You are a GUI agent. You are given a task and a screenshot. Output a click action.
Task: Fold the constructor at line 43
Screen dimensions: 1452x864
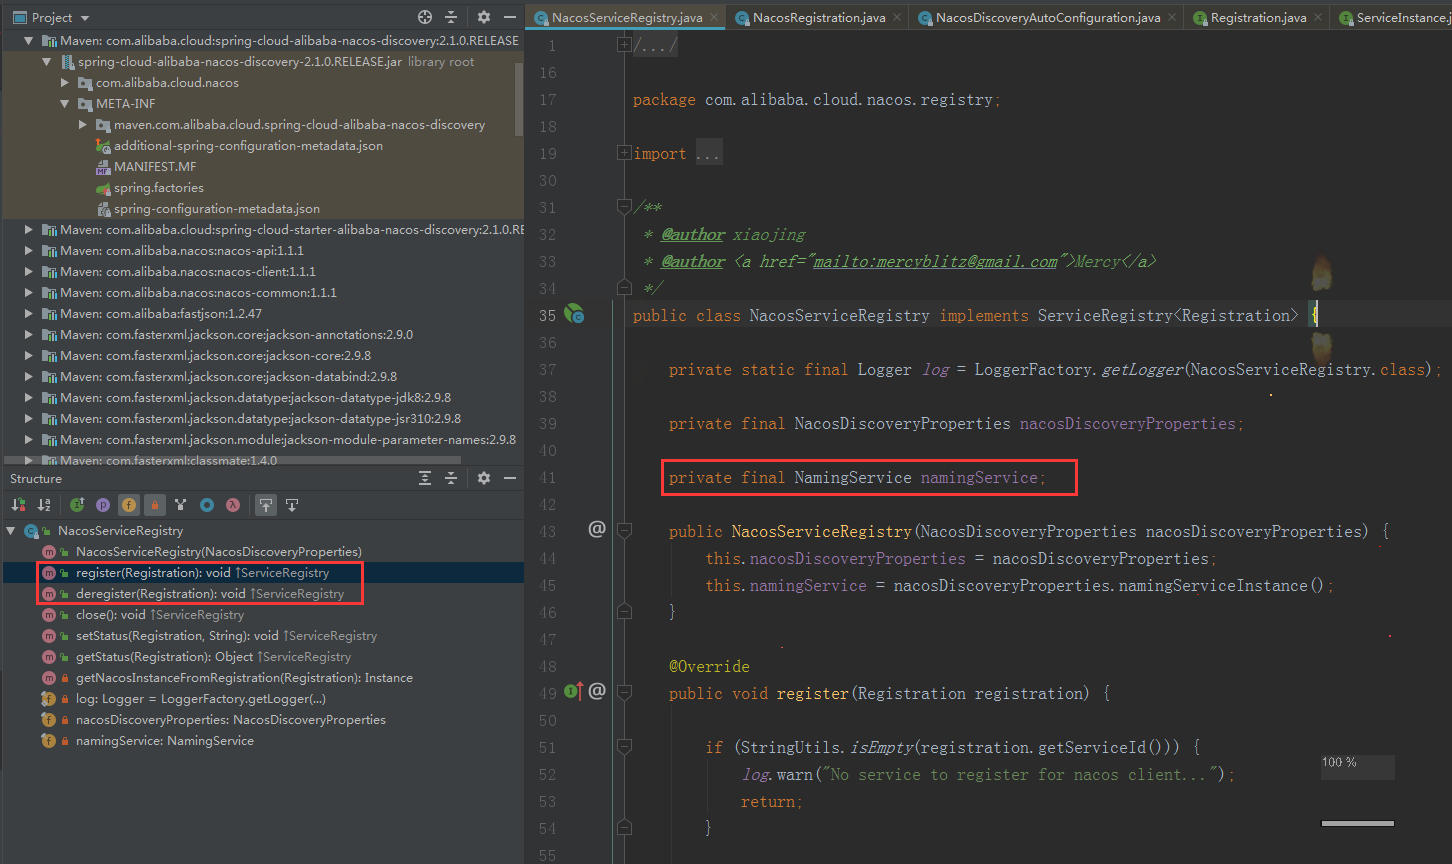click(x=624, y=531)
